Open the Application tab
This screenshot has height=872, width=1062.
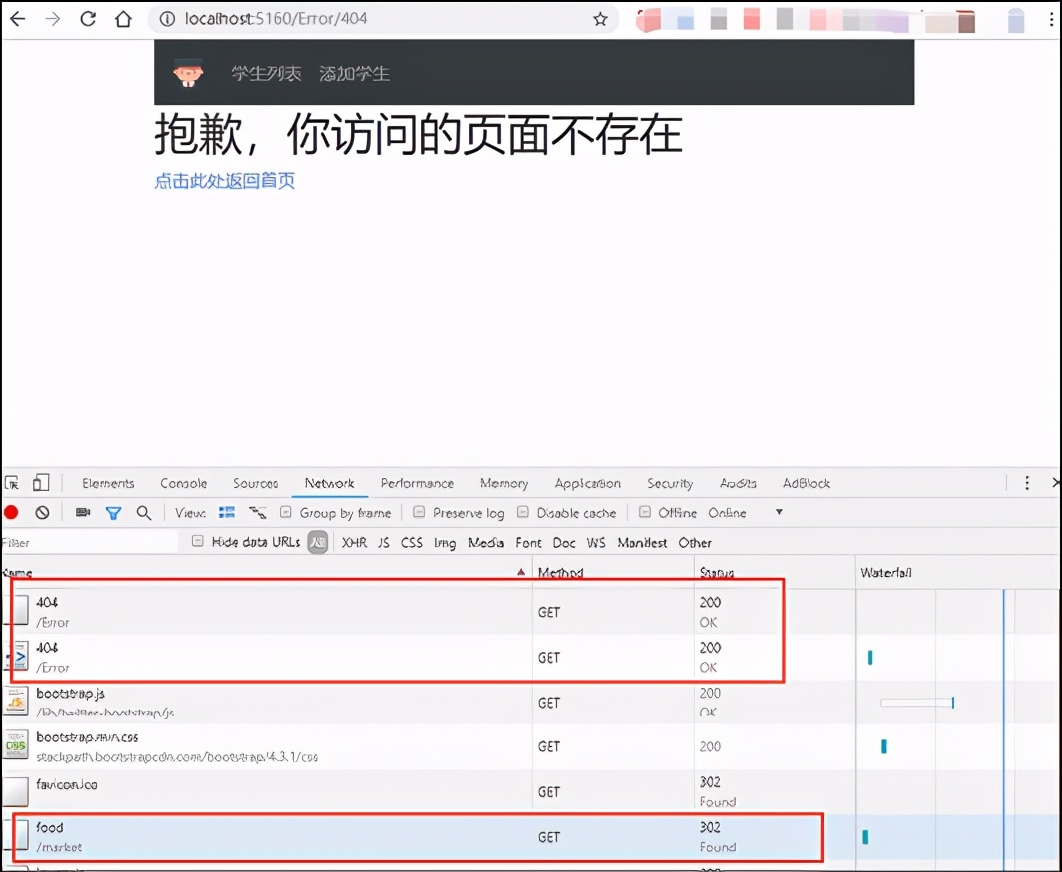587,483
